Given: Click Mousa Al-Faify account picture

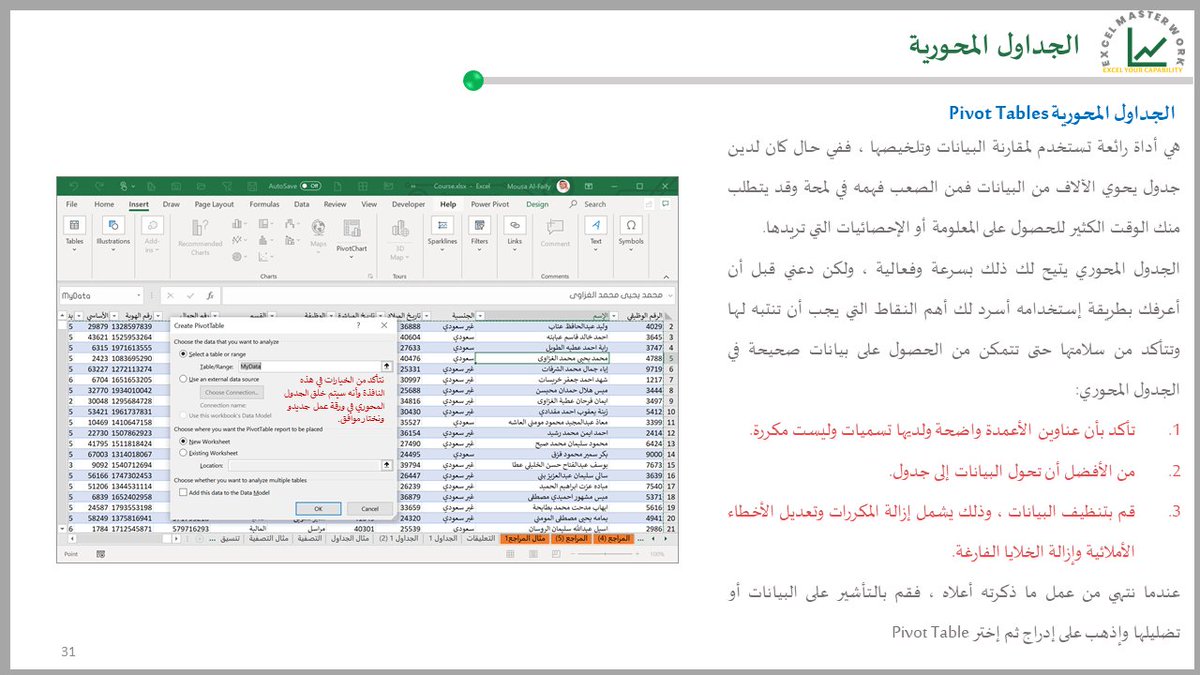Looking at the screenshot, I should (563, 186).
